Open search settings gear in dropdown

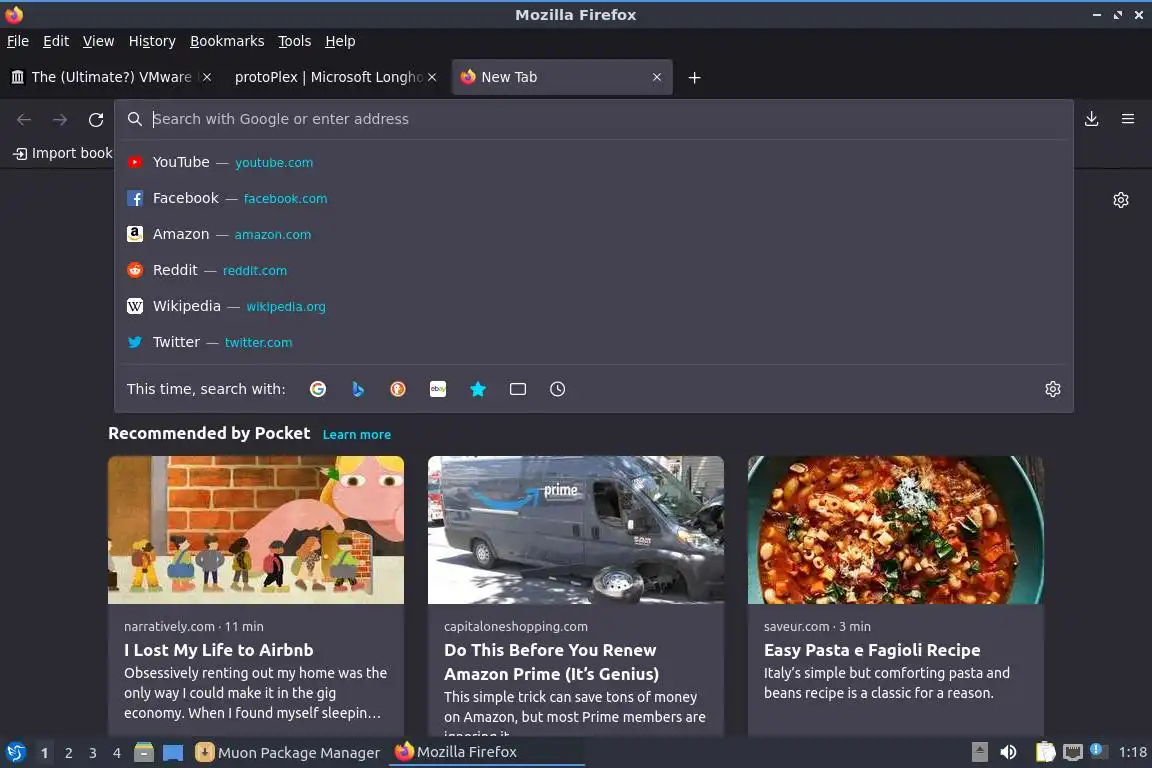(1052, 389)
